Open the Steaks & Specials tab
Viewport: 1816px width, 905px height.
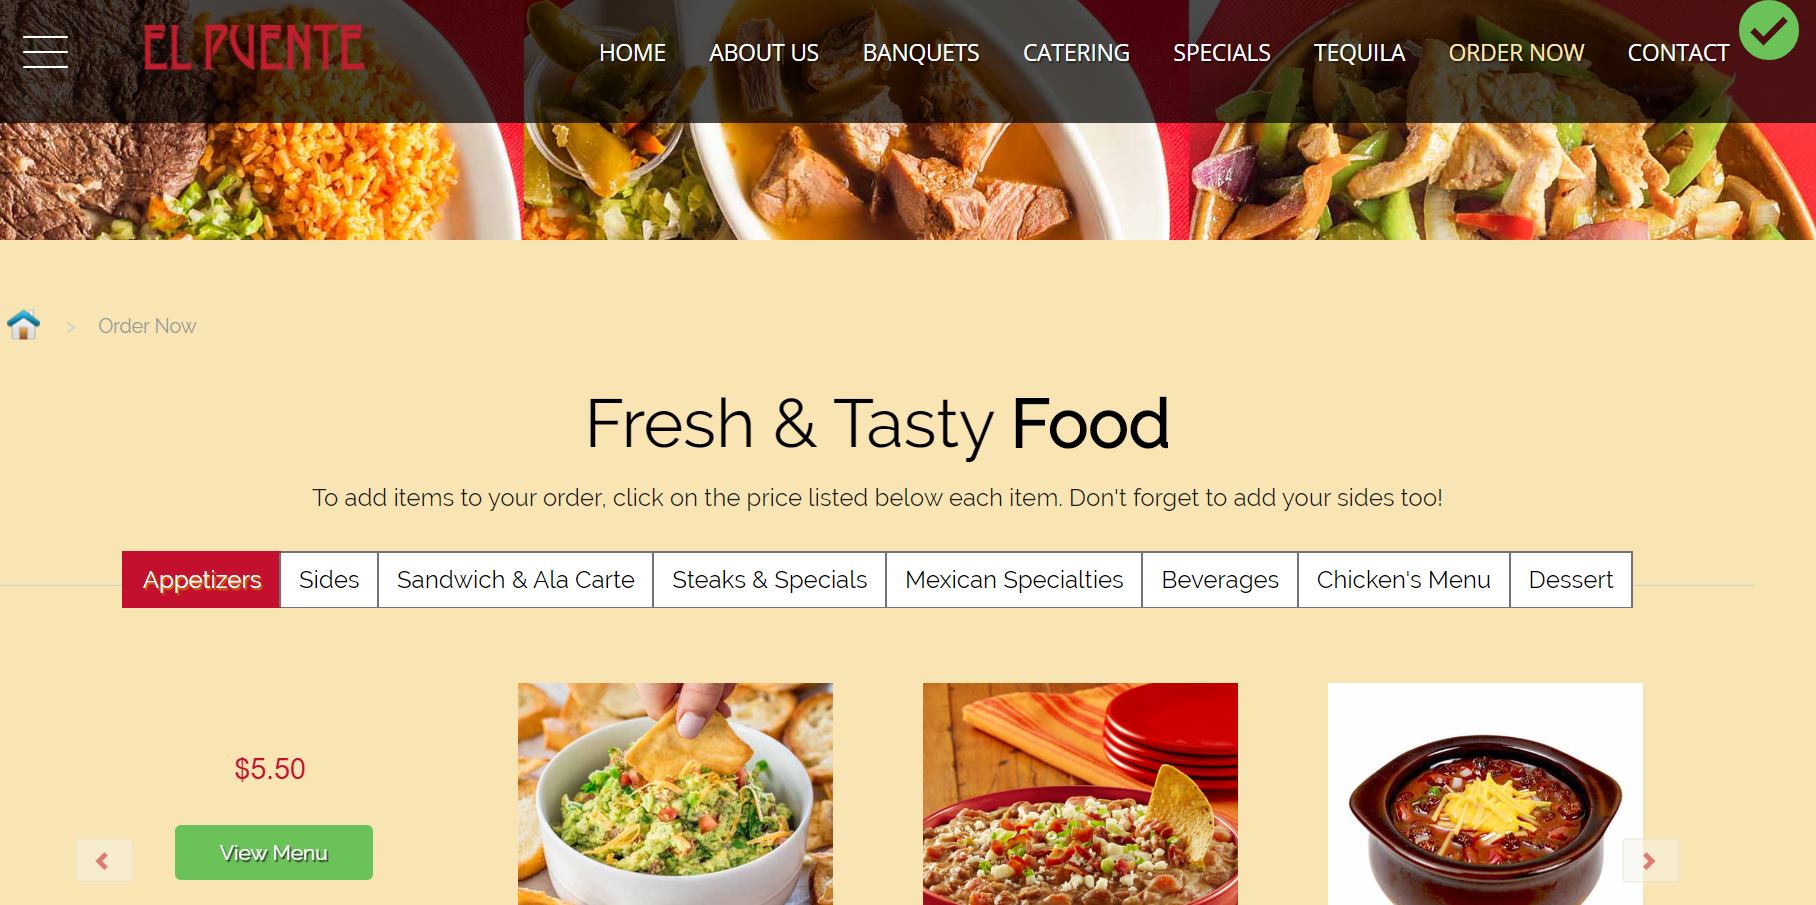coord(769,579)
